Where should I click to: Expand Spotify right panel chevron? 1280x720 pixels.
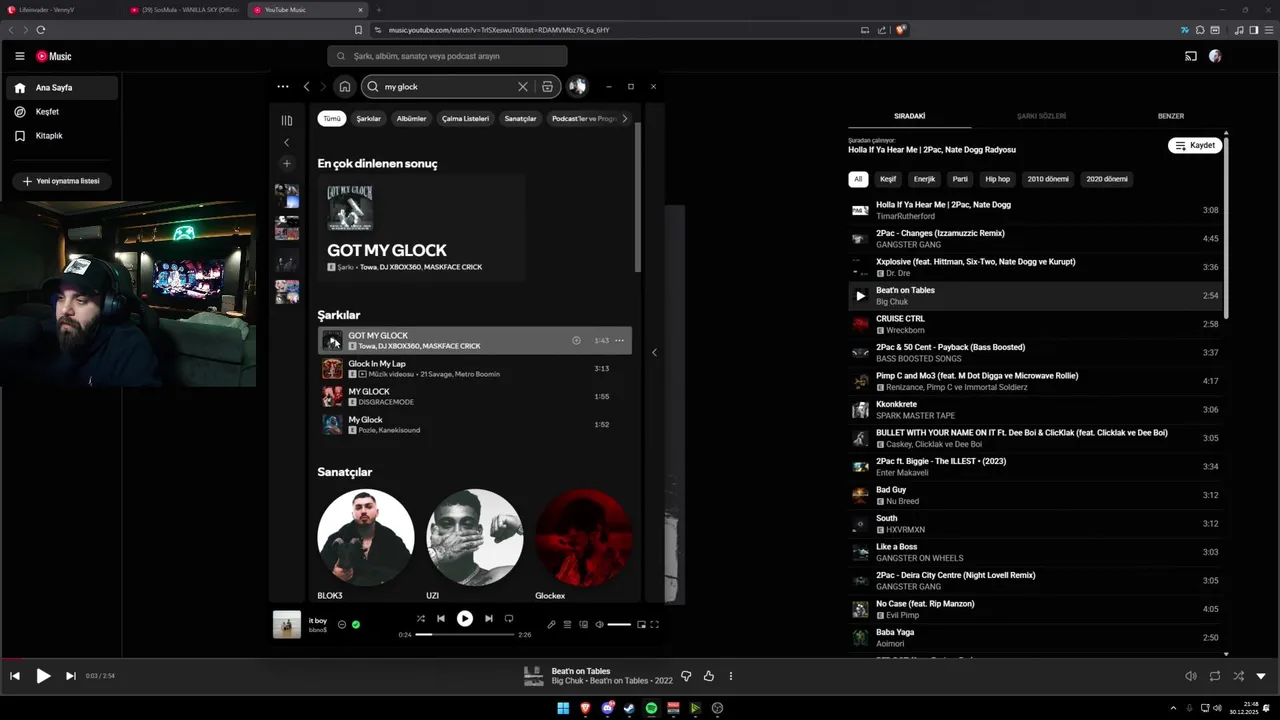[654, 352]
